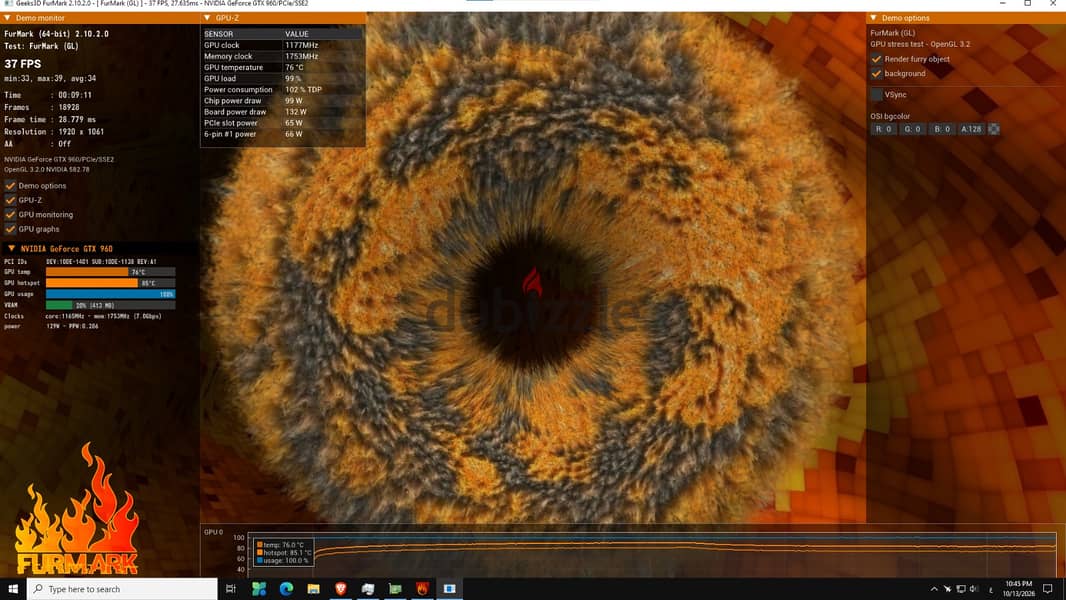Open the gray documents app on taskbar
The width and height of the screenshot is (1066, 600).
click(x=368, y=589)
